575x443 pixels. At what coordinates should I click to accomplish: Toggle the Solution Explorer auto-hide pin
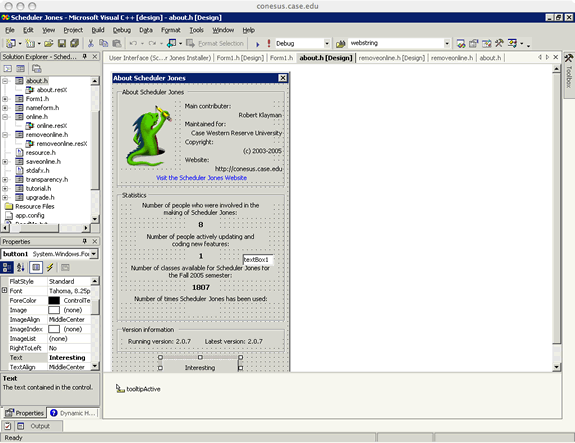[85, 56]
